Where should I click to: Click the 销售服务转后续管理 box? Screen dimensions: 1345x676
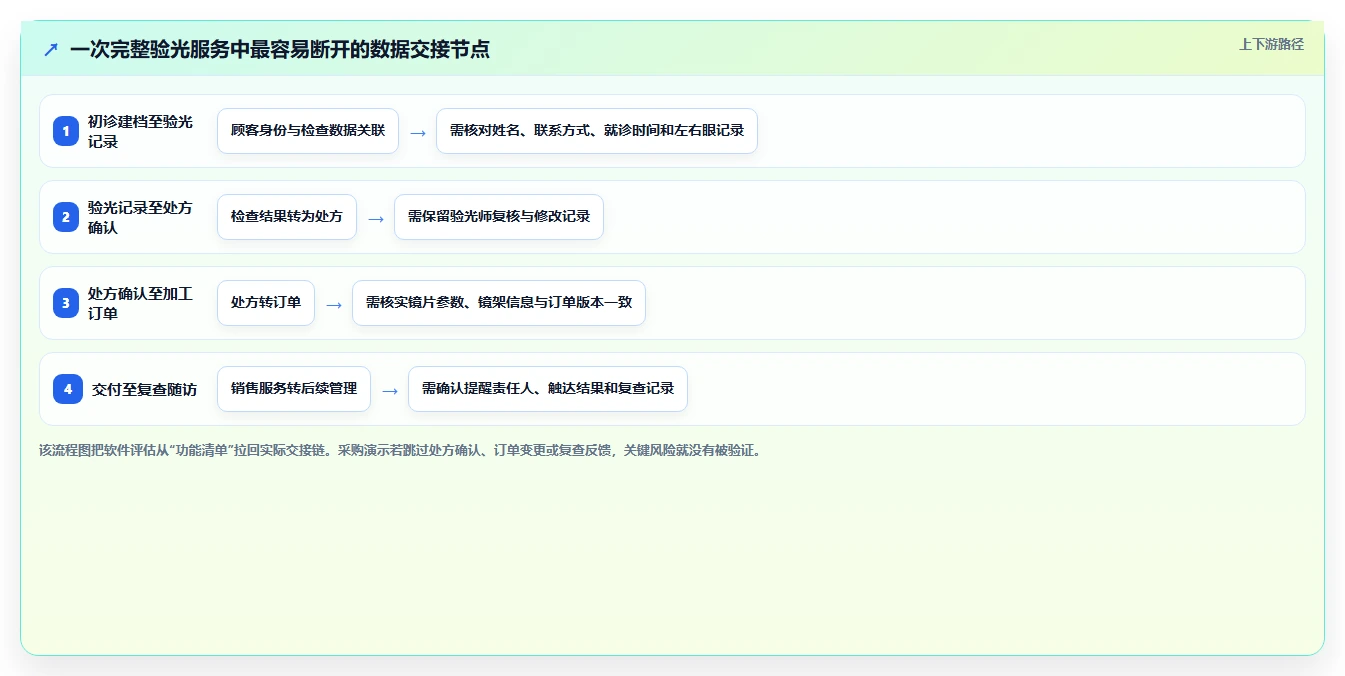pyautogui.click(x=294, y=389)
